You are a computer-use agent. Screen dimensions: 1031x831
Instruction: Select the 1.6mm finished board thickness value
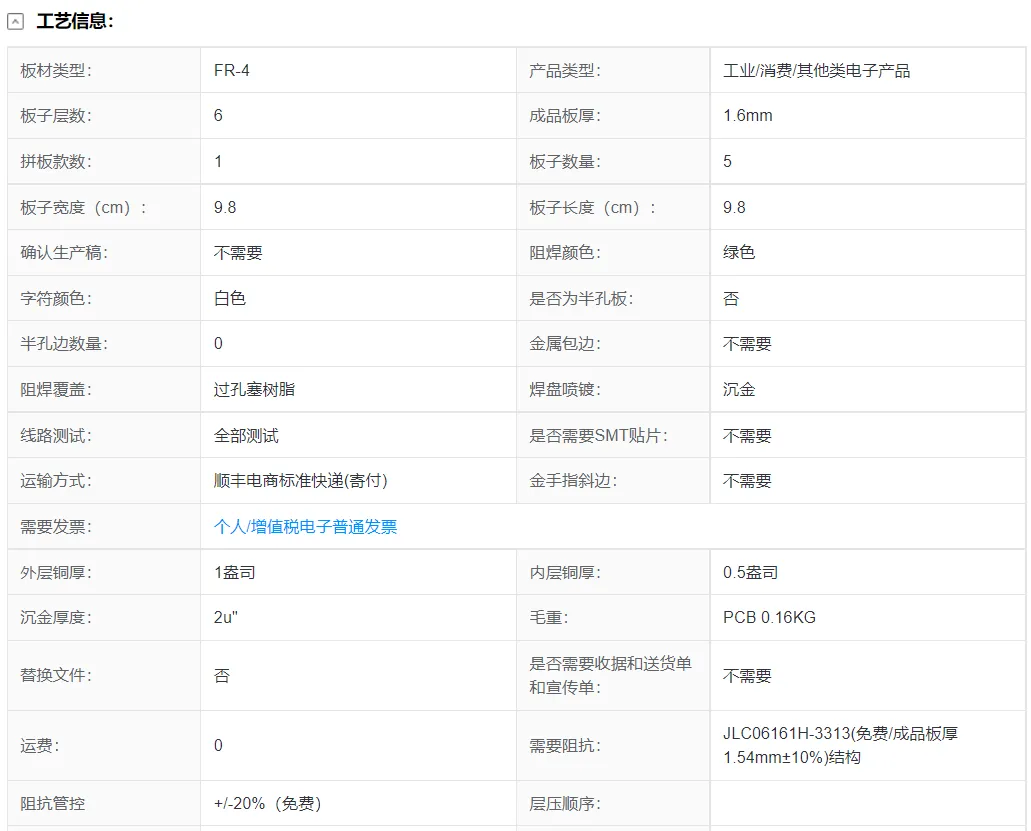(747, 115)
